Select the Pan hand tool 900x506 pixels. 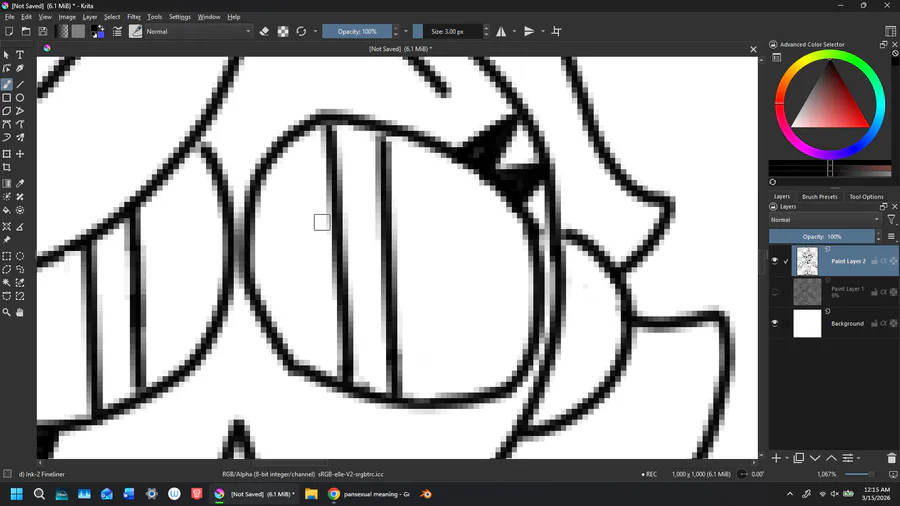click(20, 313)
